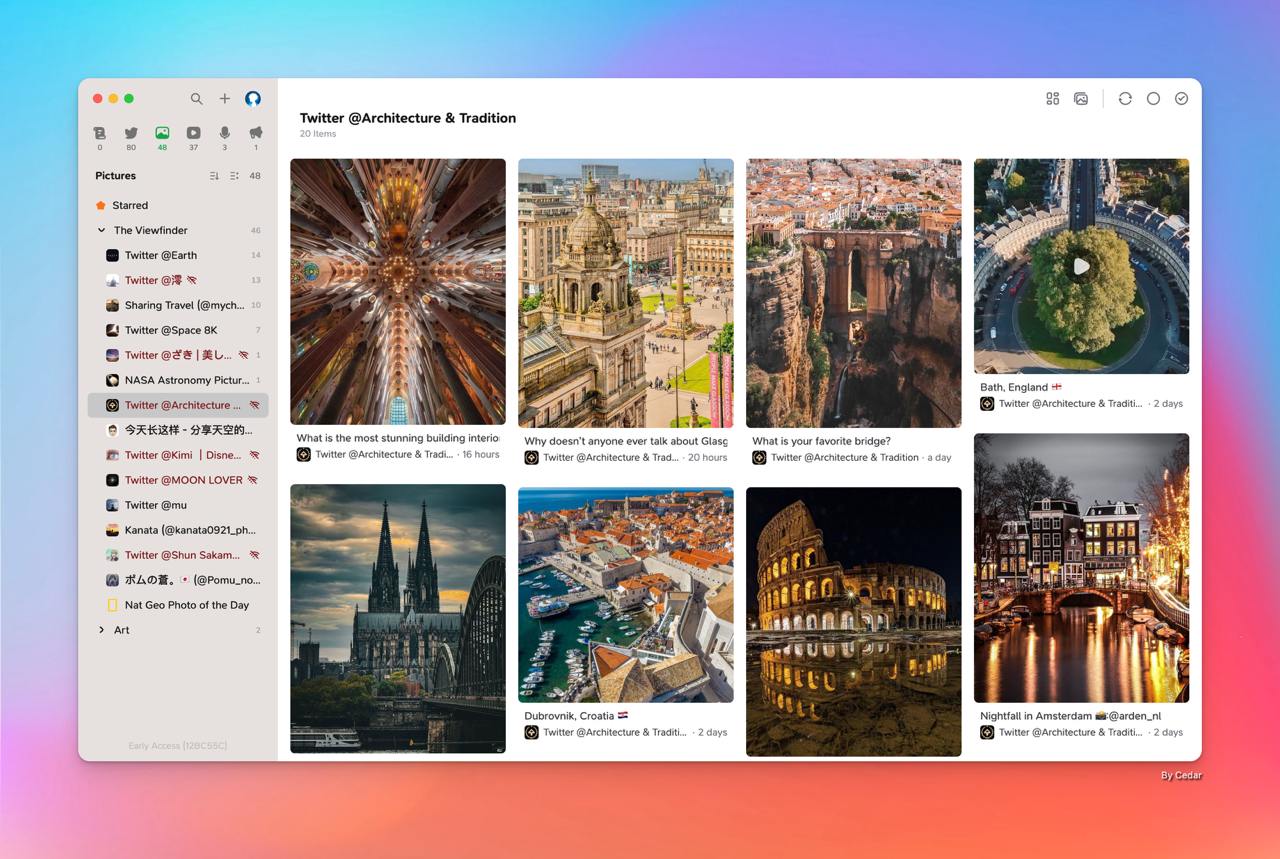Click the Twitter @Earth feed avatar icon
Screen dimensions: 1280x859
113,255
